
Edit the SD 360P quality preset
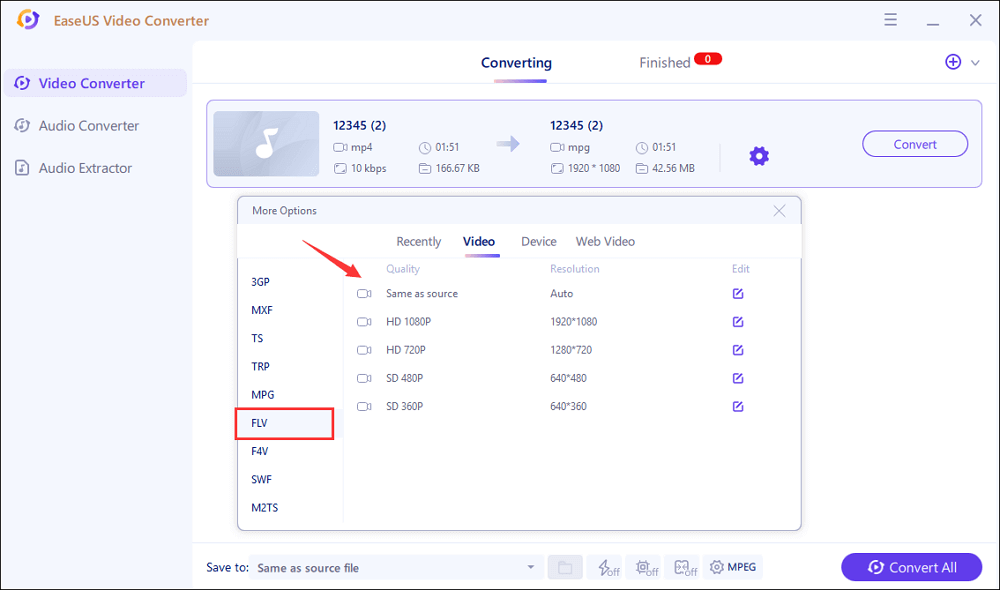tap(738, 407)
